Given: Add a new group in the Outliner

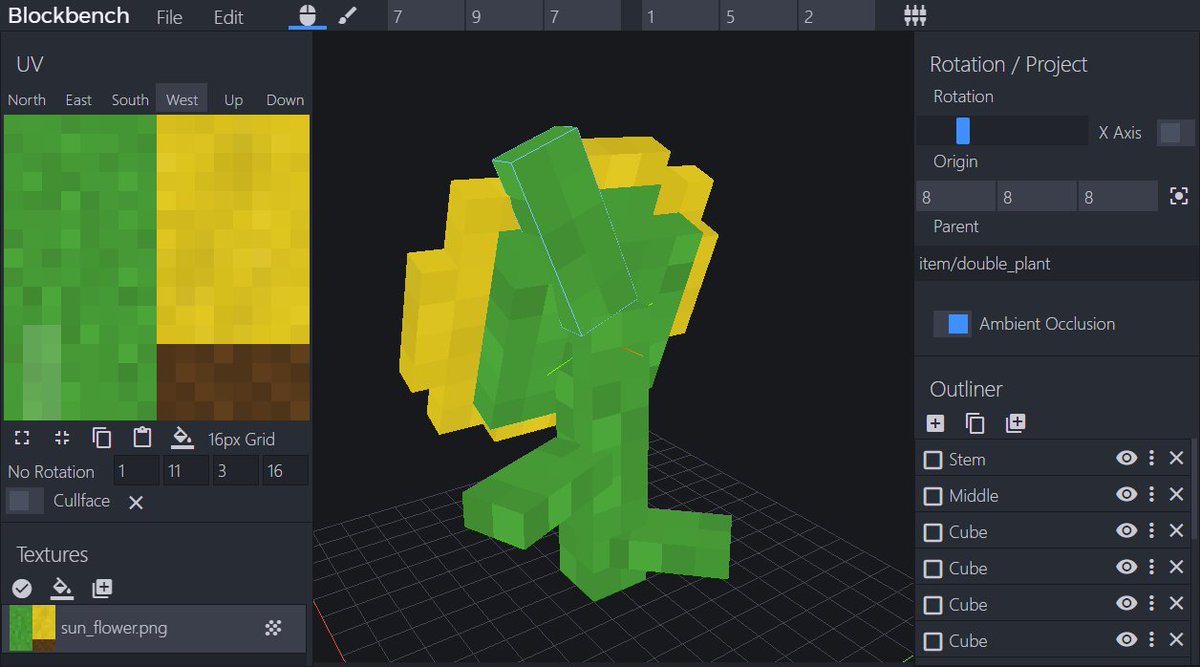Looking at the screenshot, I should click(1016, 423).
